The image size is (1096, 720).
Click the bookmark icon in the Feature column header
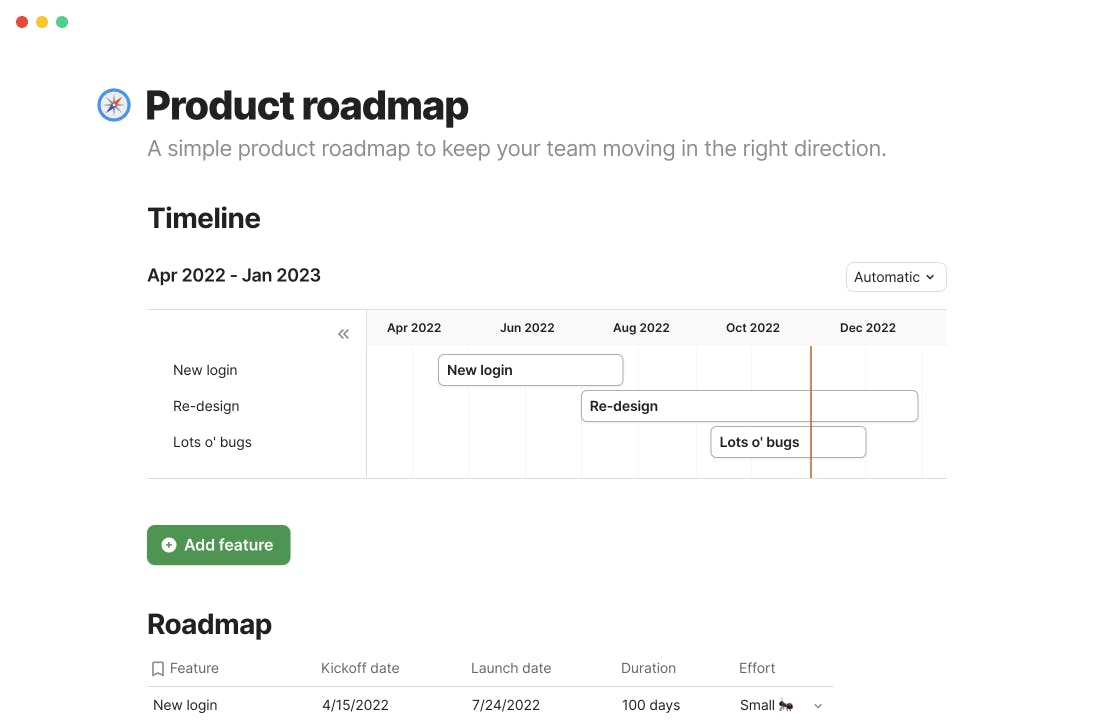[x=157, y=668]
